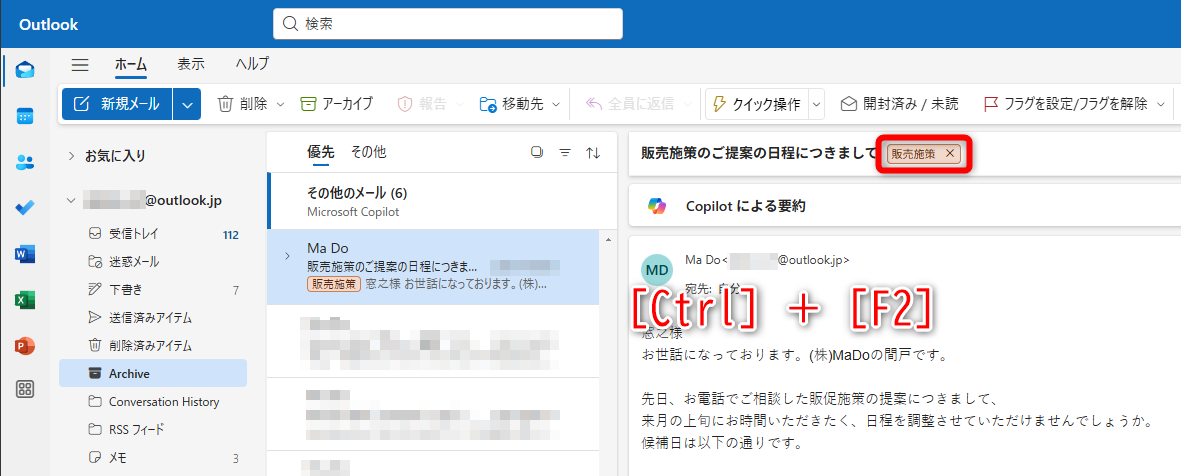Image resolution: width=1181 pixels, height=476 pixels.
Task: Archive the selected message
Action: 336,104
